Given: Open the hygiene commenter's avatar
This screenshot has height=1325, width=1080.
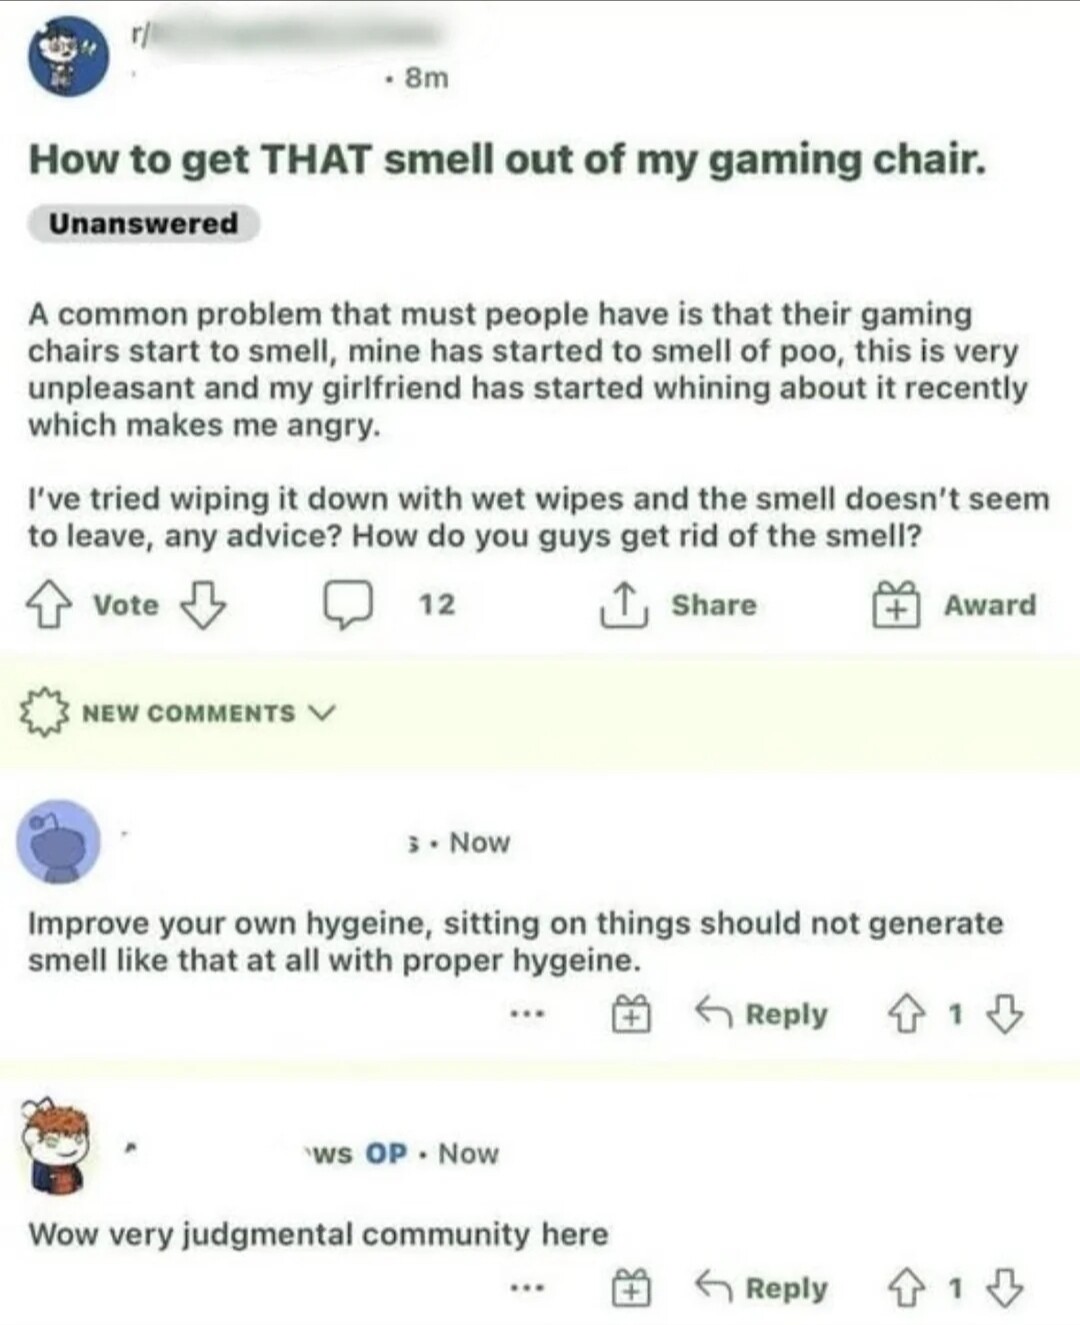Looking at the screenshot, I should coord(59,842).
